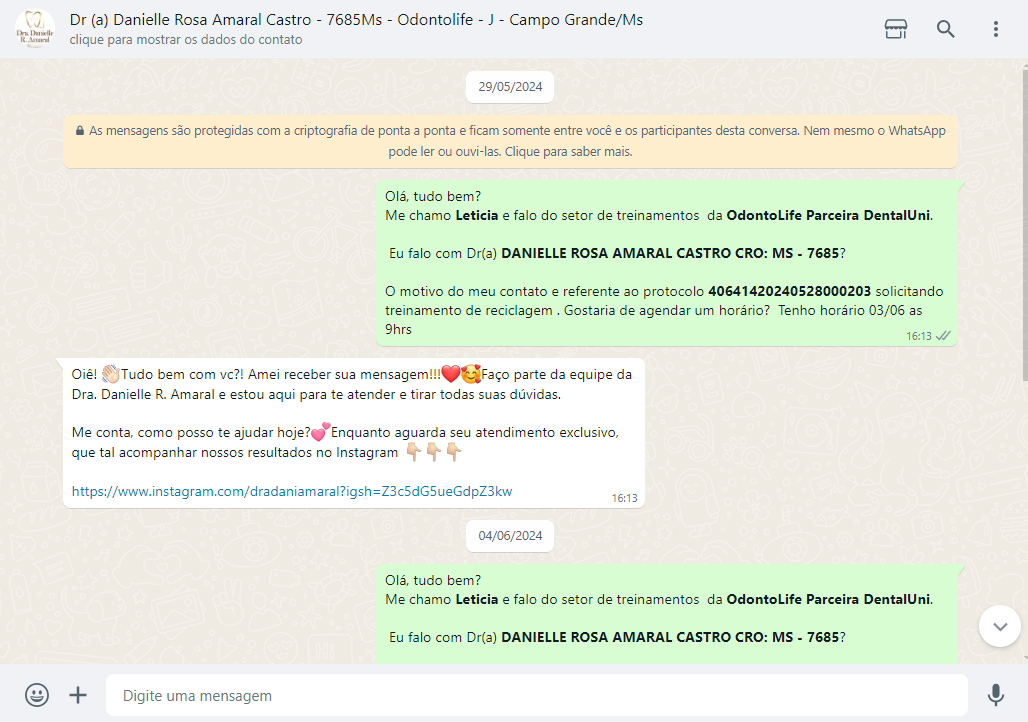Image resolution: width=1028 pixels, height=722 pixels.
Task: Click the padlock icon in encryption notice
Action: click(80, 130)
